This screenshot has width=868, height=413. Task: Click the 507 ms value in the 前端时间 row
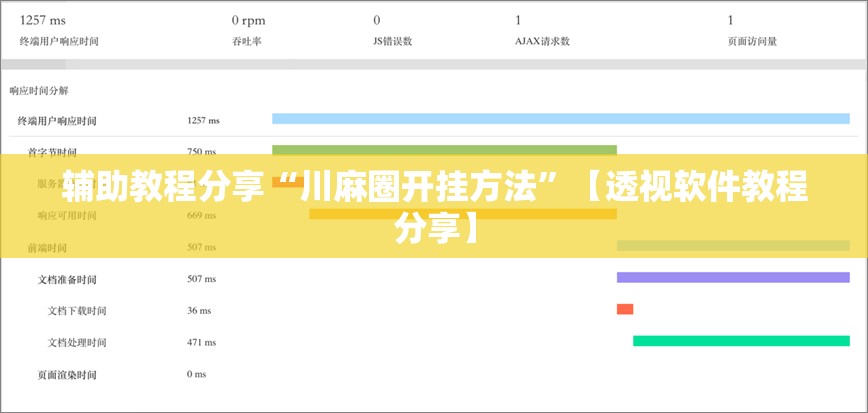[x=202, y=247]
